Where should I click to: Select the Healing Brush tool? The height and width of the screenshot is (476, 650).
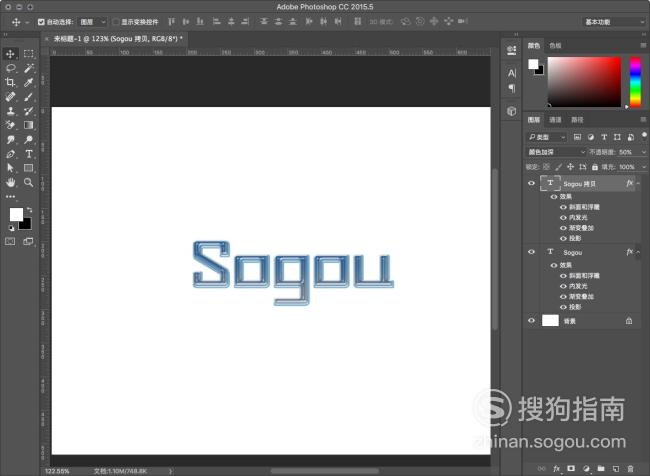10,97
